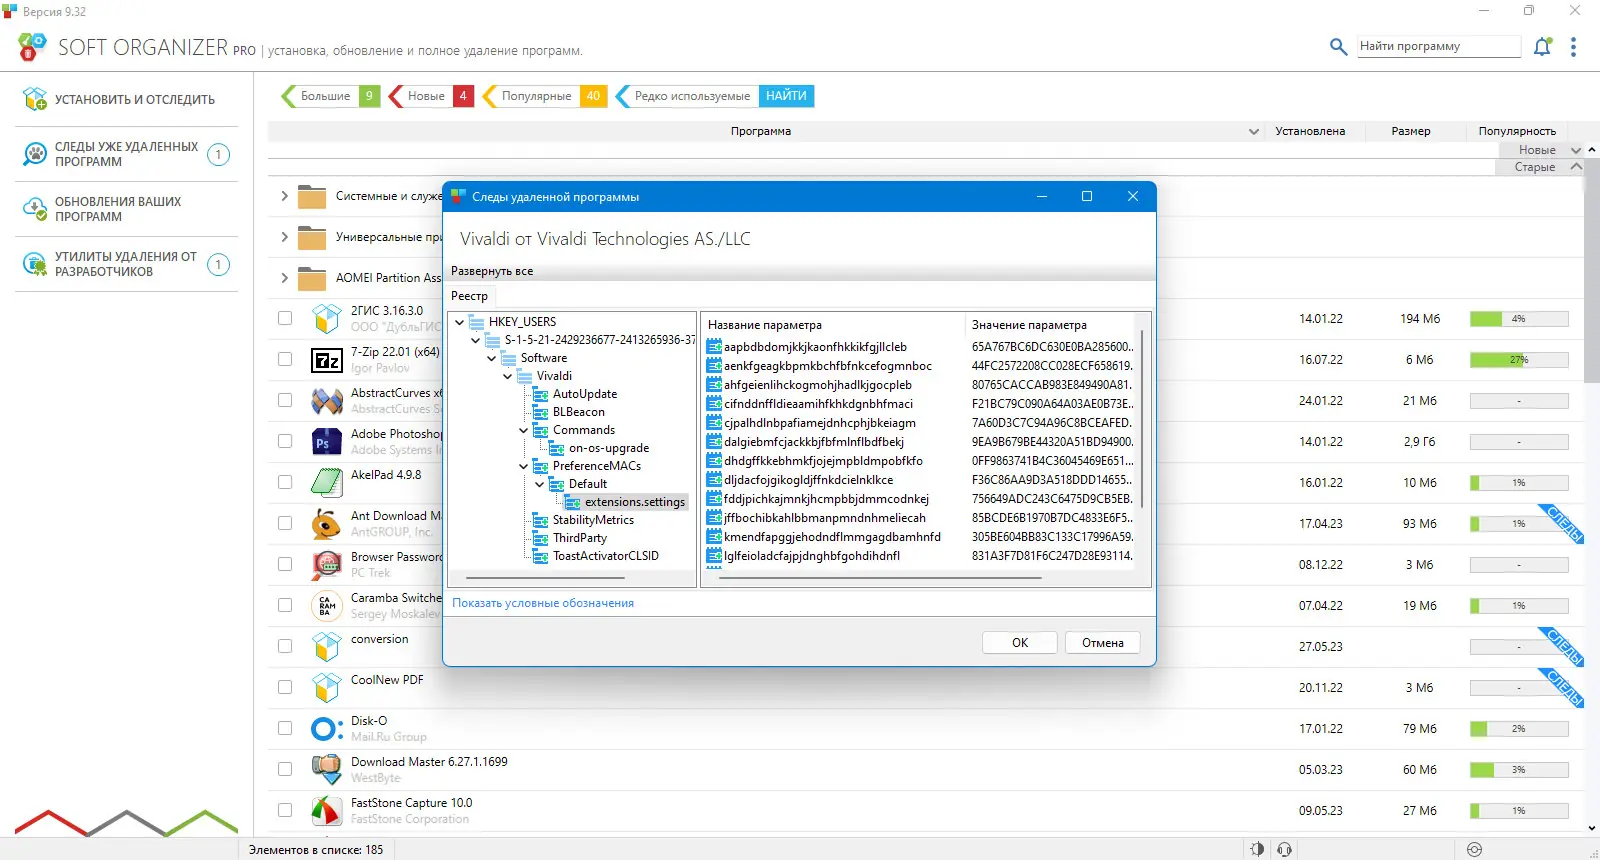Click the search magnifier icon

(1338, 47)
